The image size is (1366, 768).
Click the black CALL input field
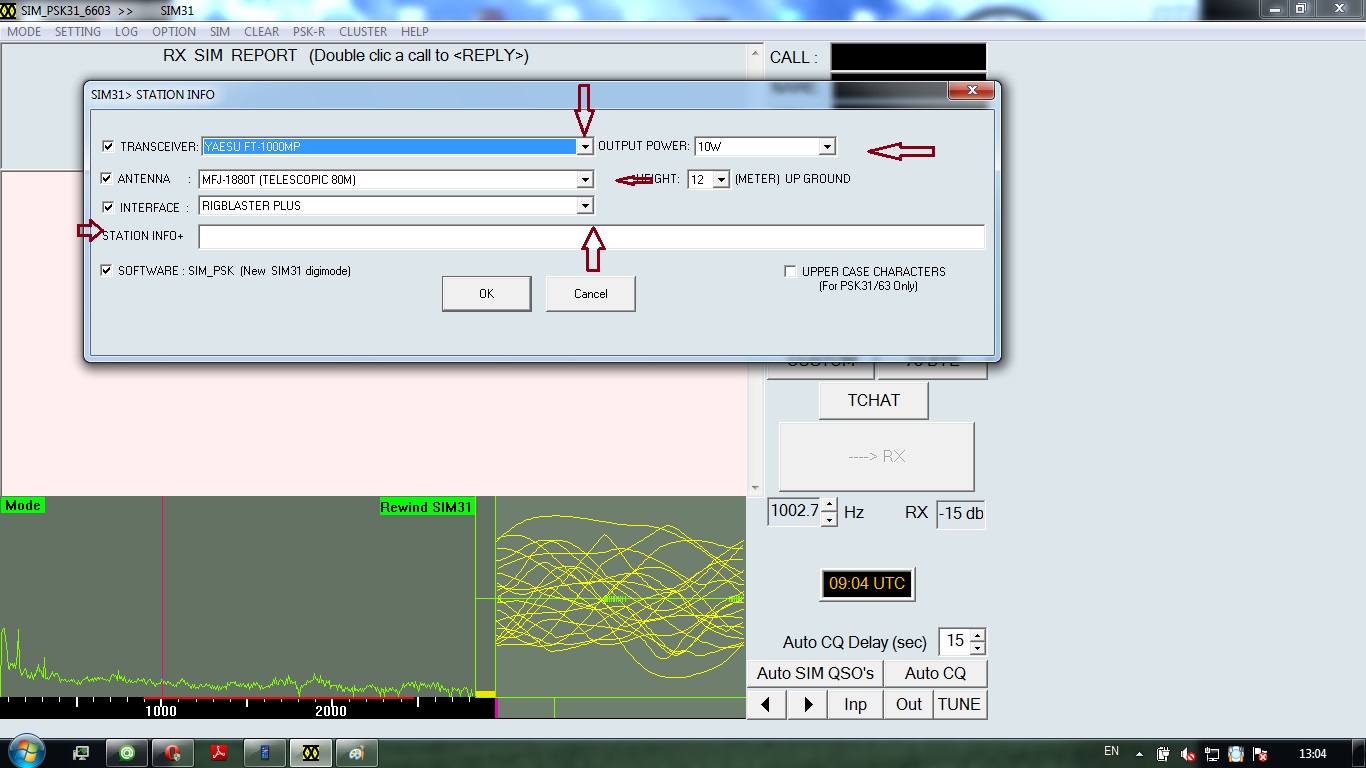click(909, 57)
